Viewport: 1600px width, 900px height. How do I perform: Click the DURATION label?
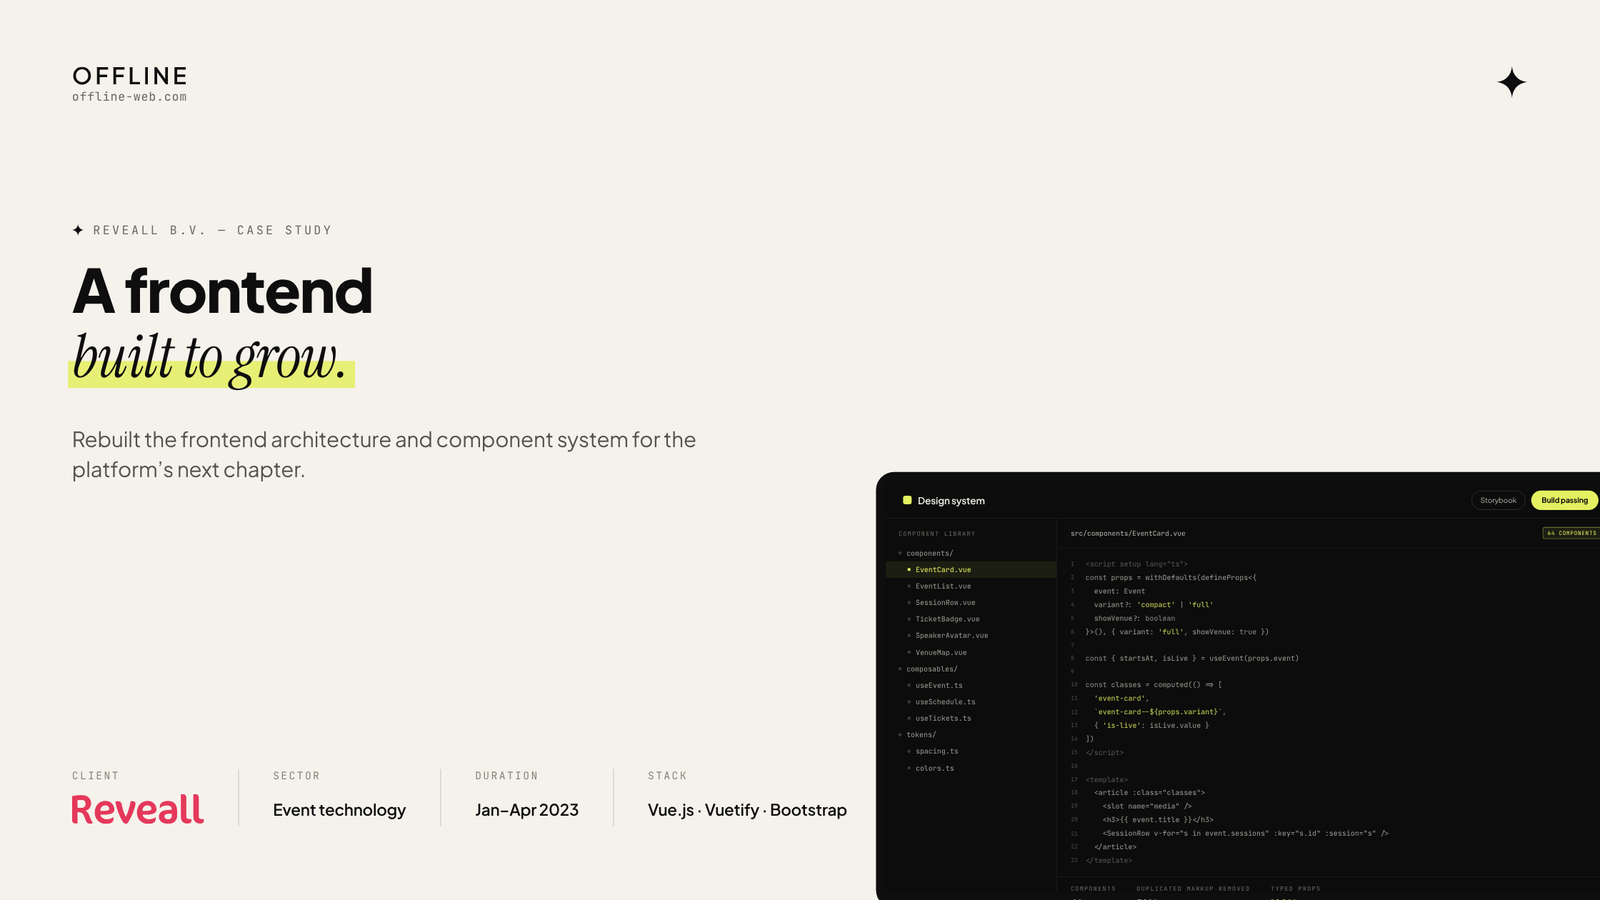pos(506,776)
